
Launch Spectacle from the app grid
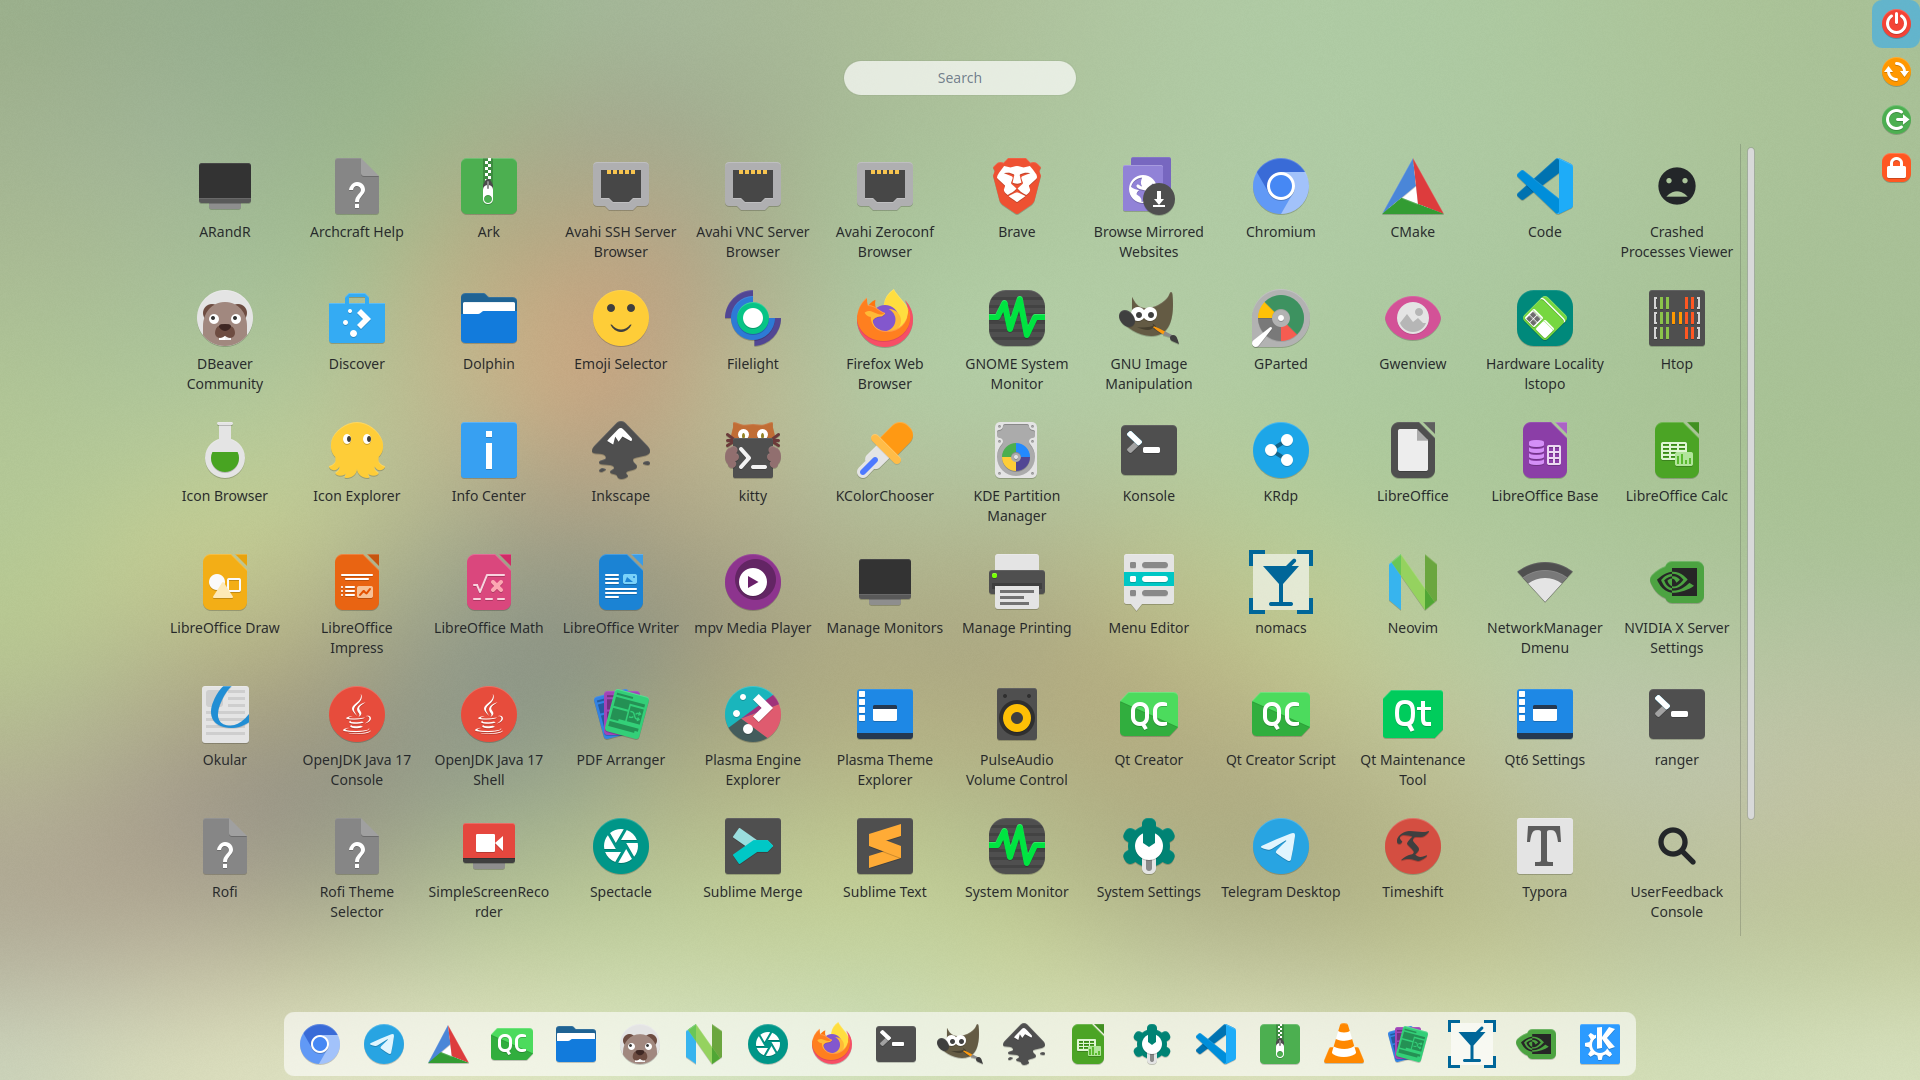pyautogui.click(x=620, y=860)
